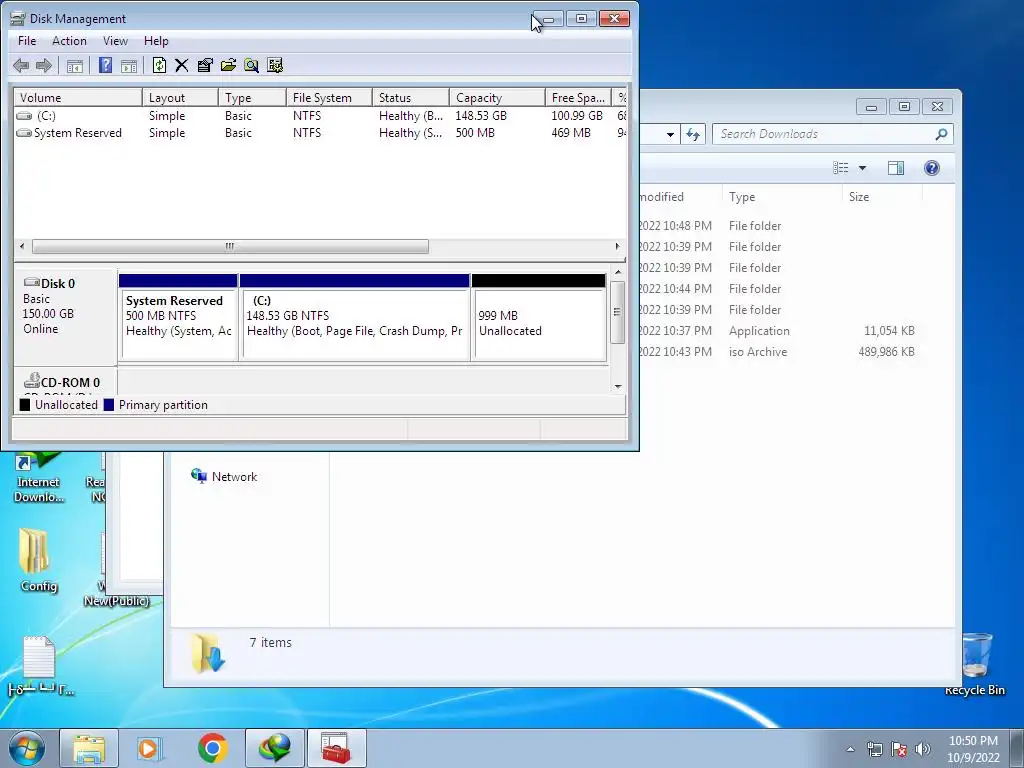Click the Back arrow in Disk Management toolbar
Image resolution: width=1024 pixels, height=768 pixels.
tap(21, 65)
